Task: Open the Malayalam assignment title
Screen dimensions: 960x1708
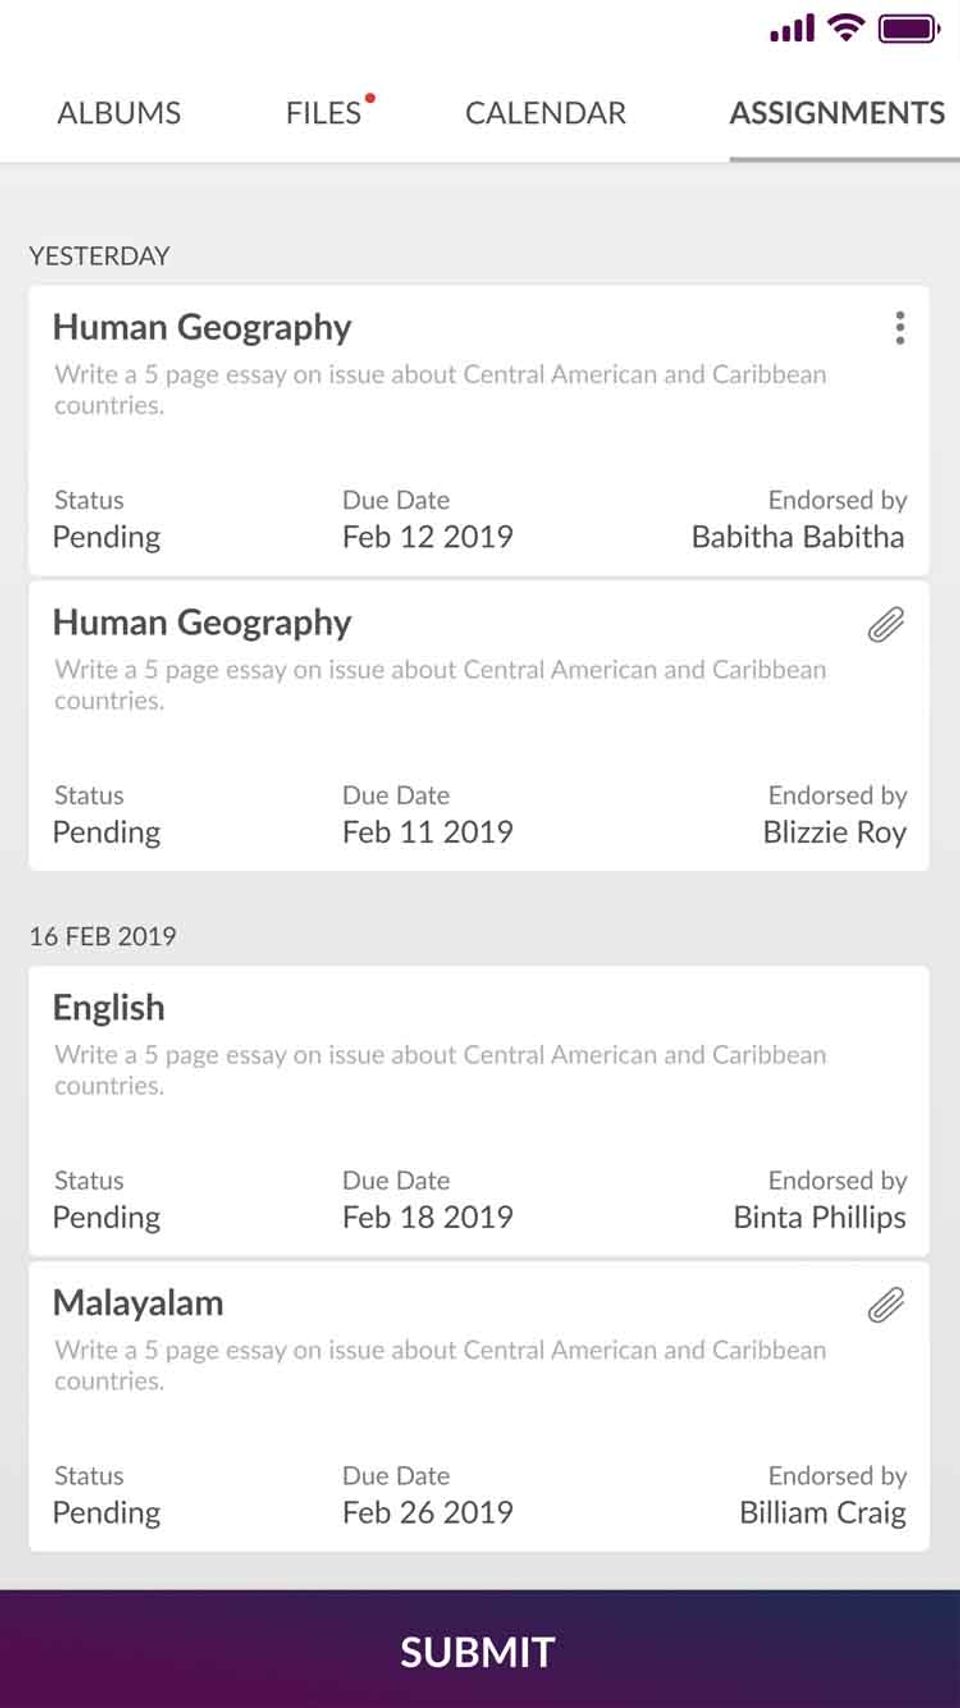Action: pos(138,1303)
